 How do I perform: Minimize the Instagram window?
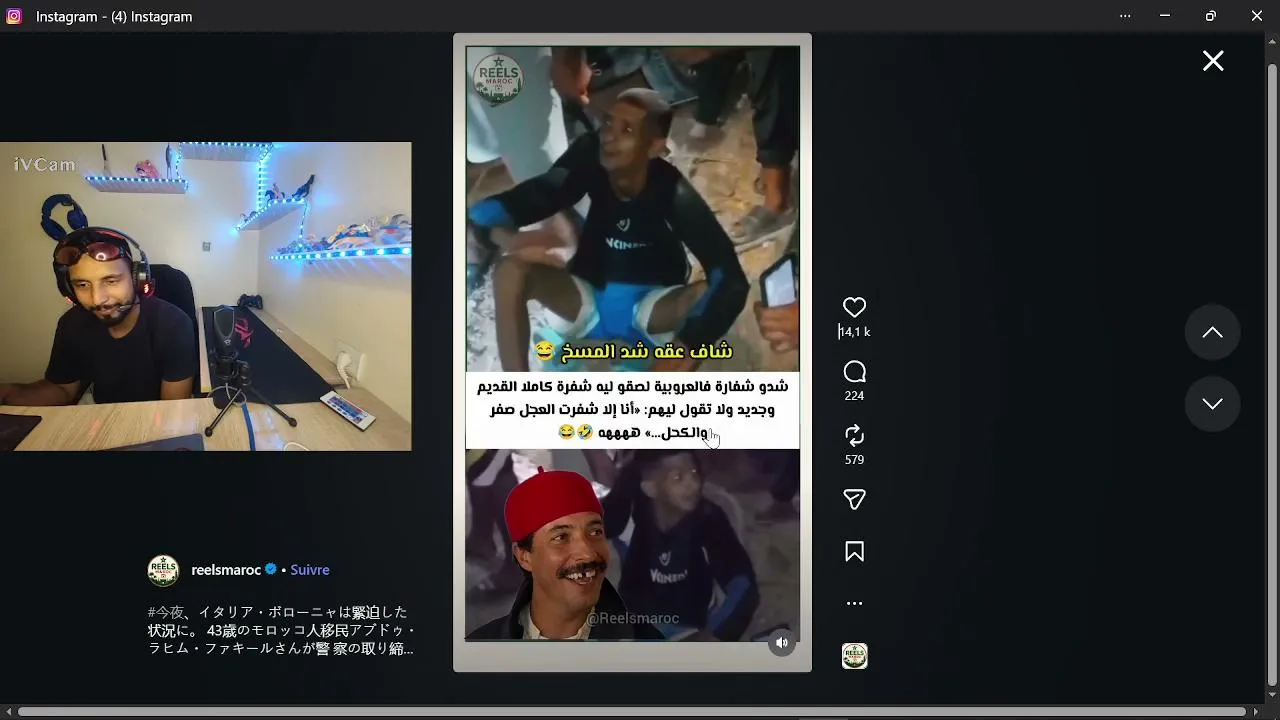pos(1165,16)
